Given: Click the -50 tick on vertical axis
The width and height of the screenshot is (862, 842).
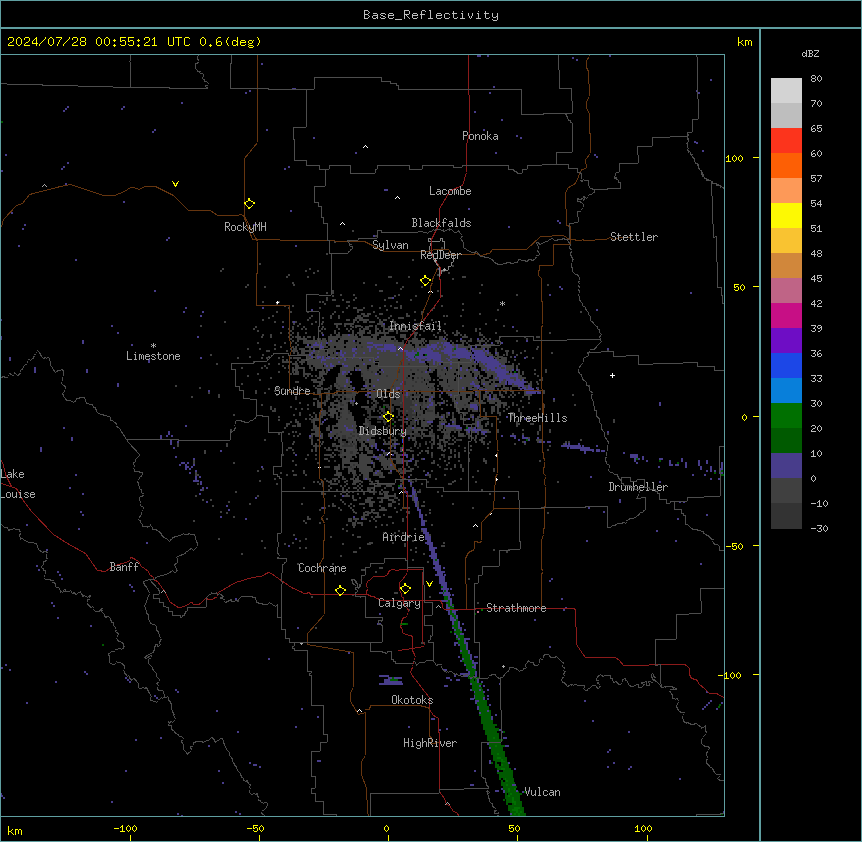Looking at the screenshot, I should [734, 546].
